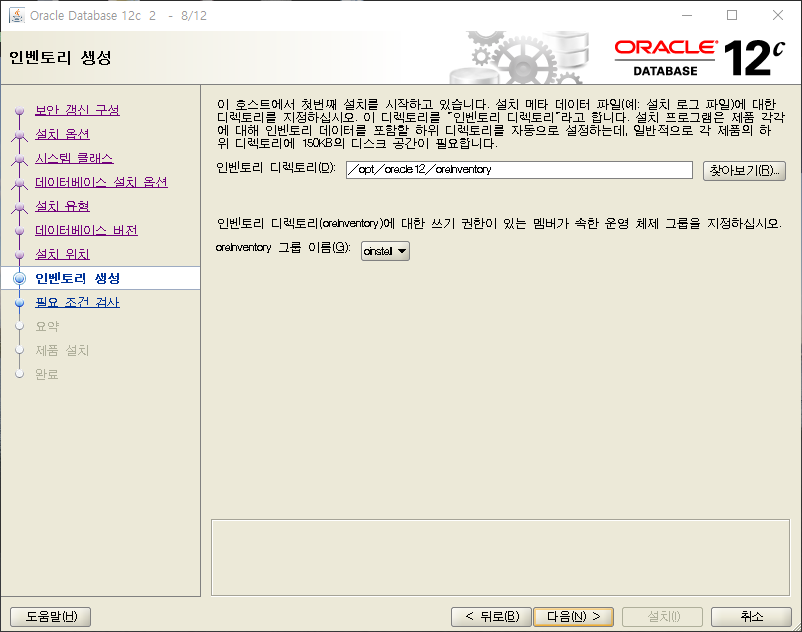Click the 다음 next button
The height and width of the screenshot is (632, 802).
point(573,617)
